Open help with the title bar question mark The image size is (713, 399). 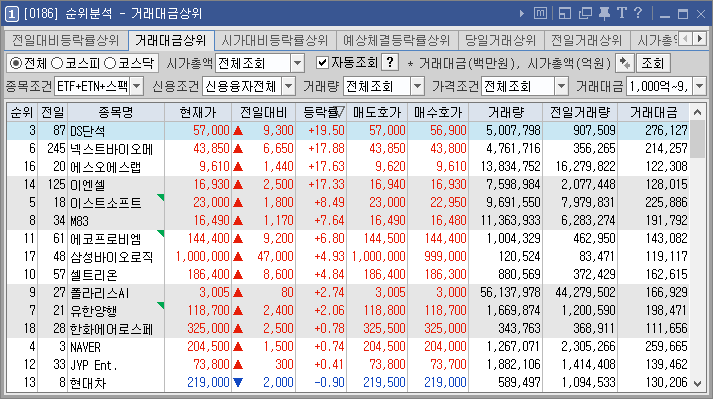coord(638,13)
